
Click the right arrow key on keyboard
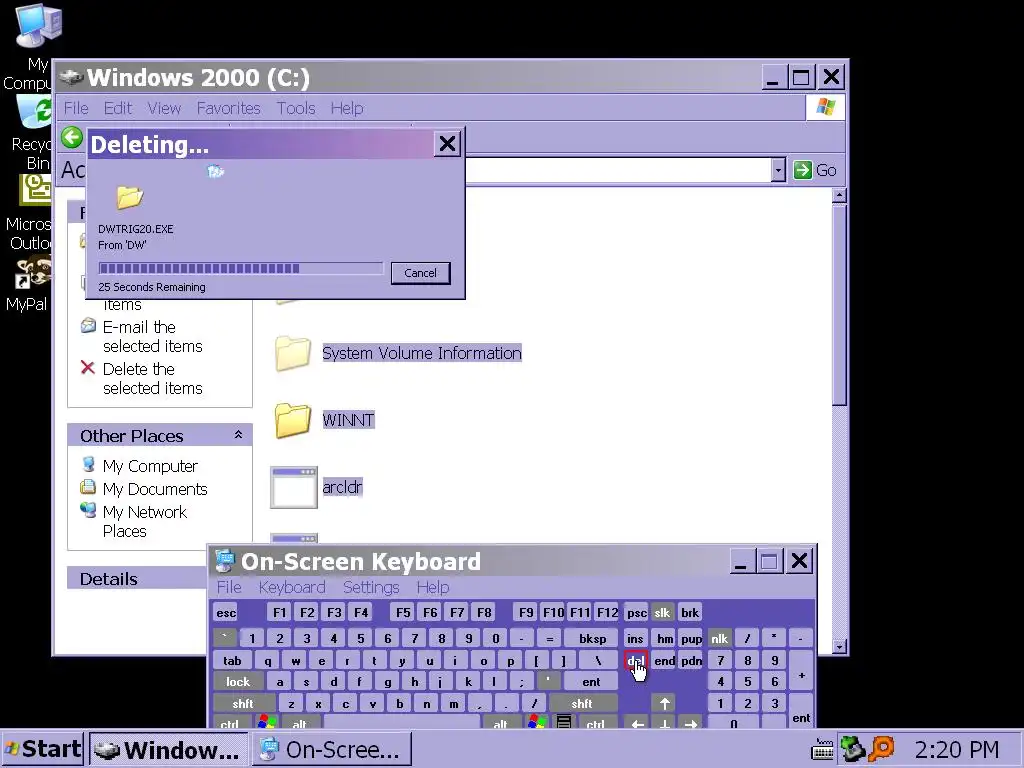691,724
